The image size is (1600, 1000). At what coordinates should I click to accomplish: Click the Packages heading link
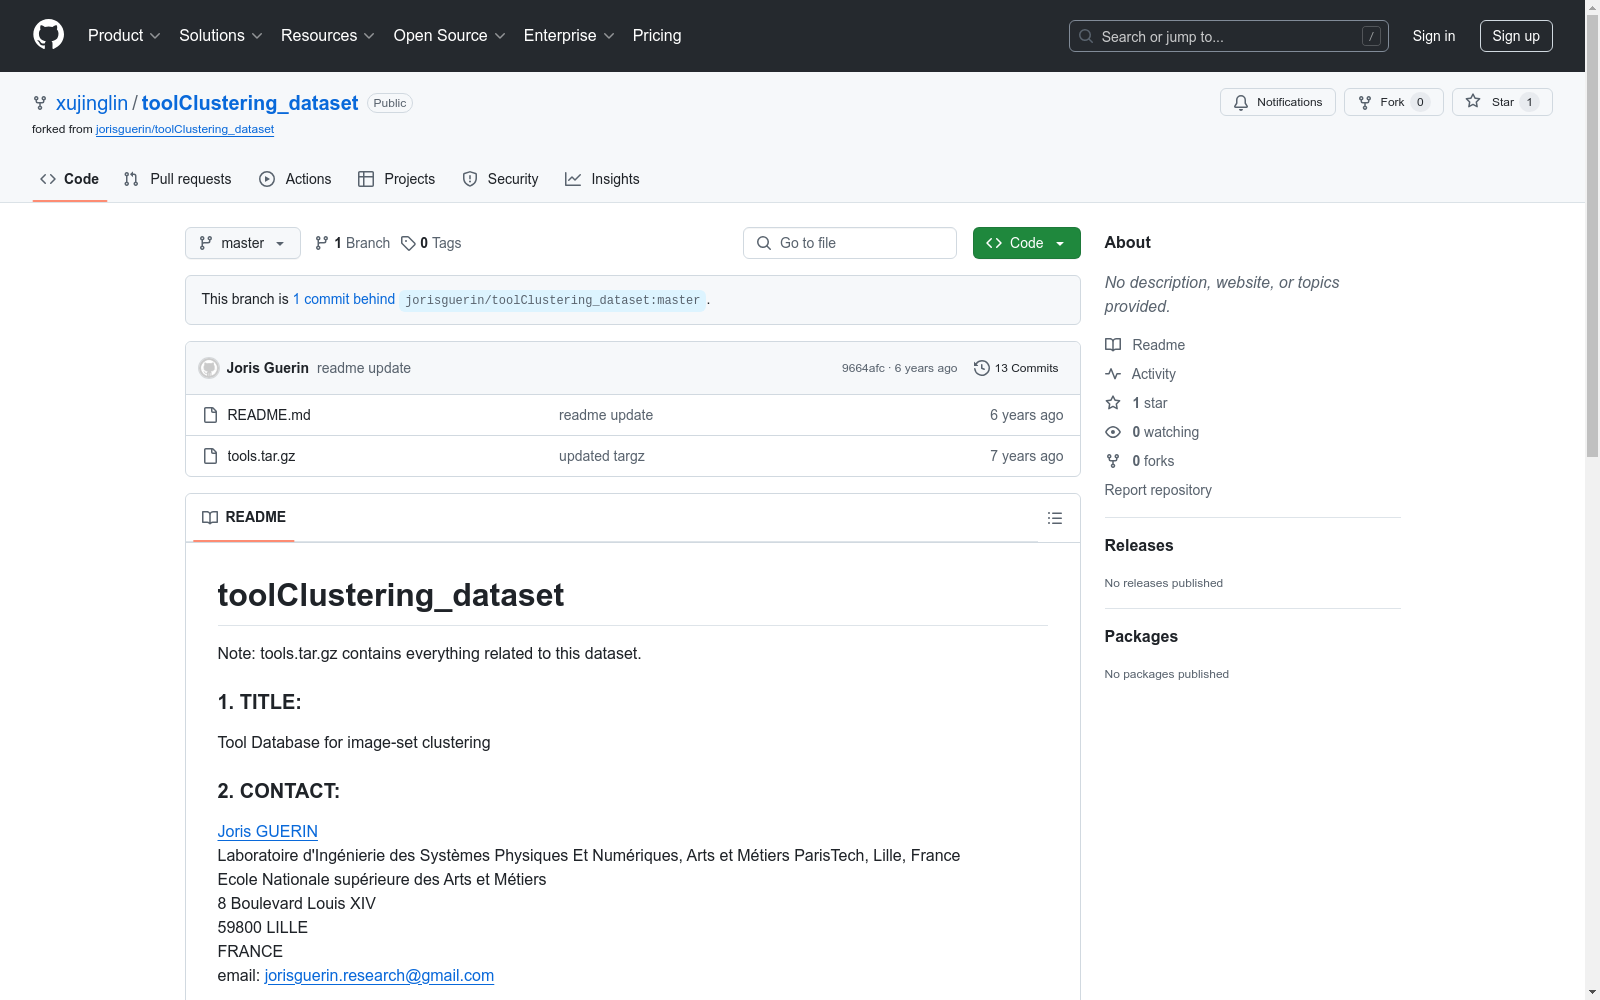(x=1141, y=636)
